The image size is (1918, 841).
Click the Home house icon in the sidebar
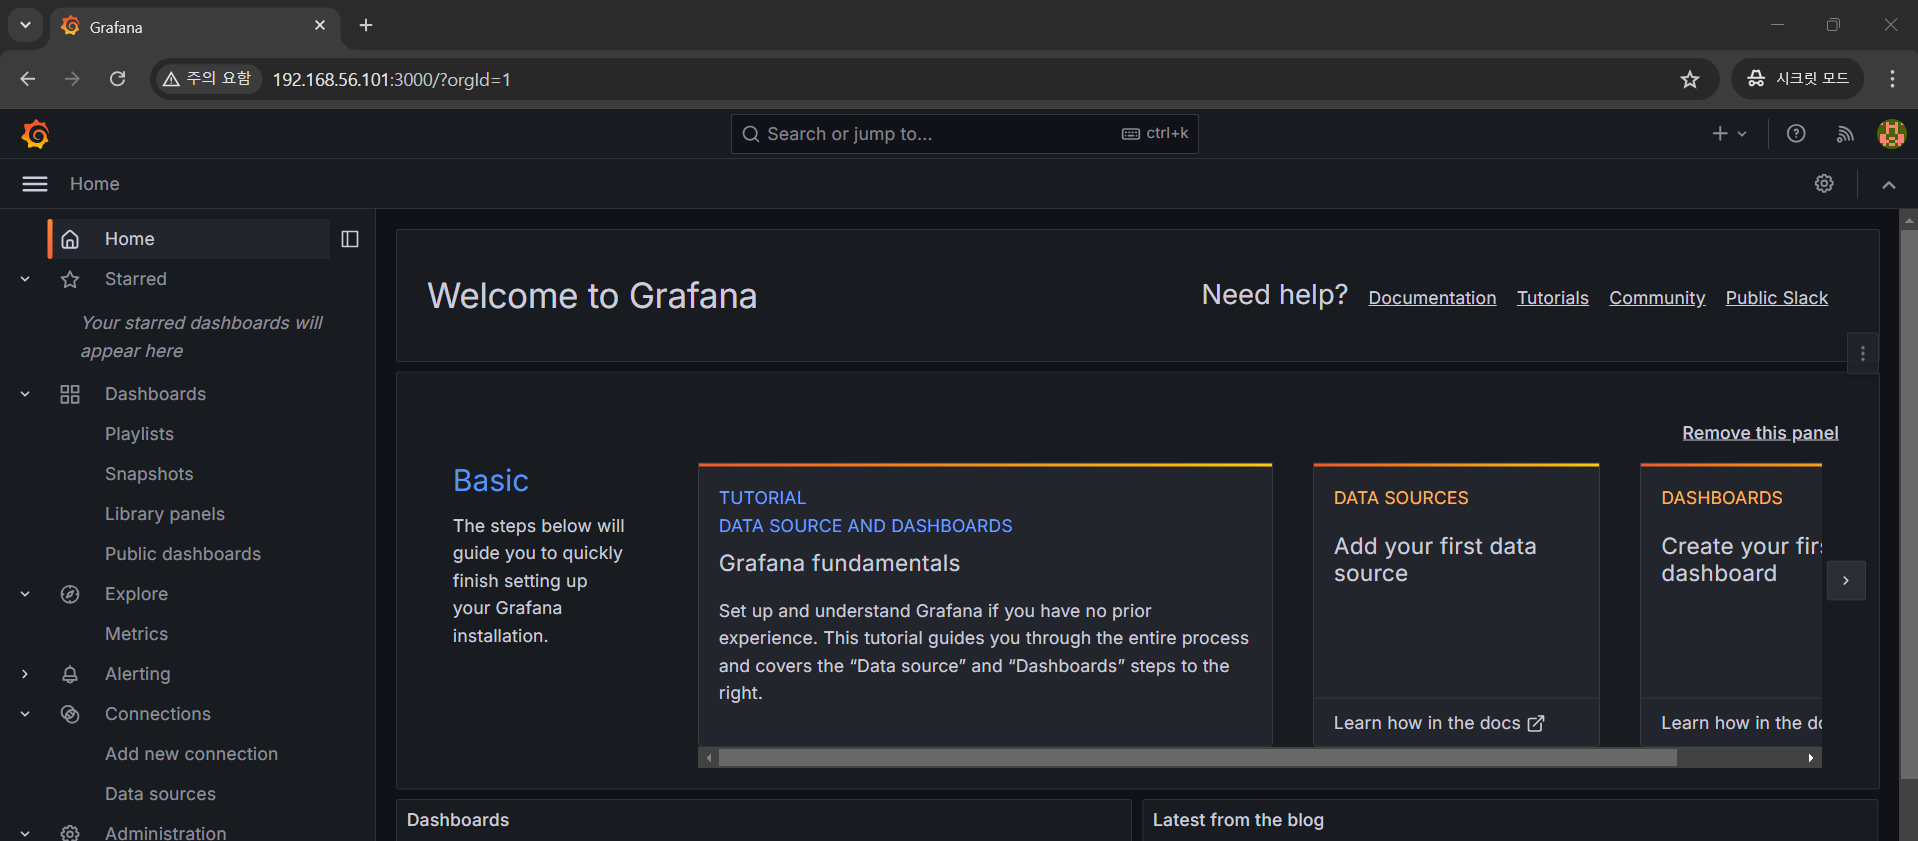(70, 239)
